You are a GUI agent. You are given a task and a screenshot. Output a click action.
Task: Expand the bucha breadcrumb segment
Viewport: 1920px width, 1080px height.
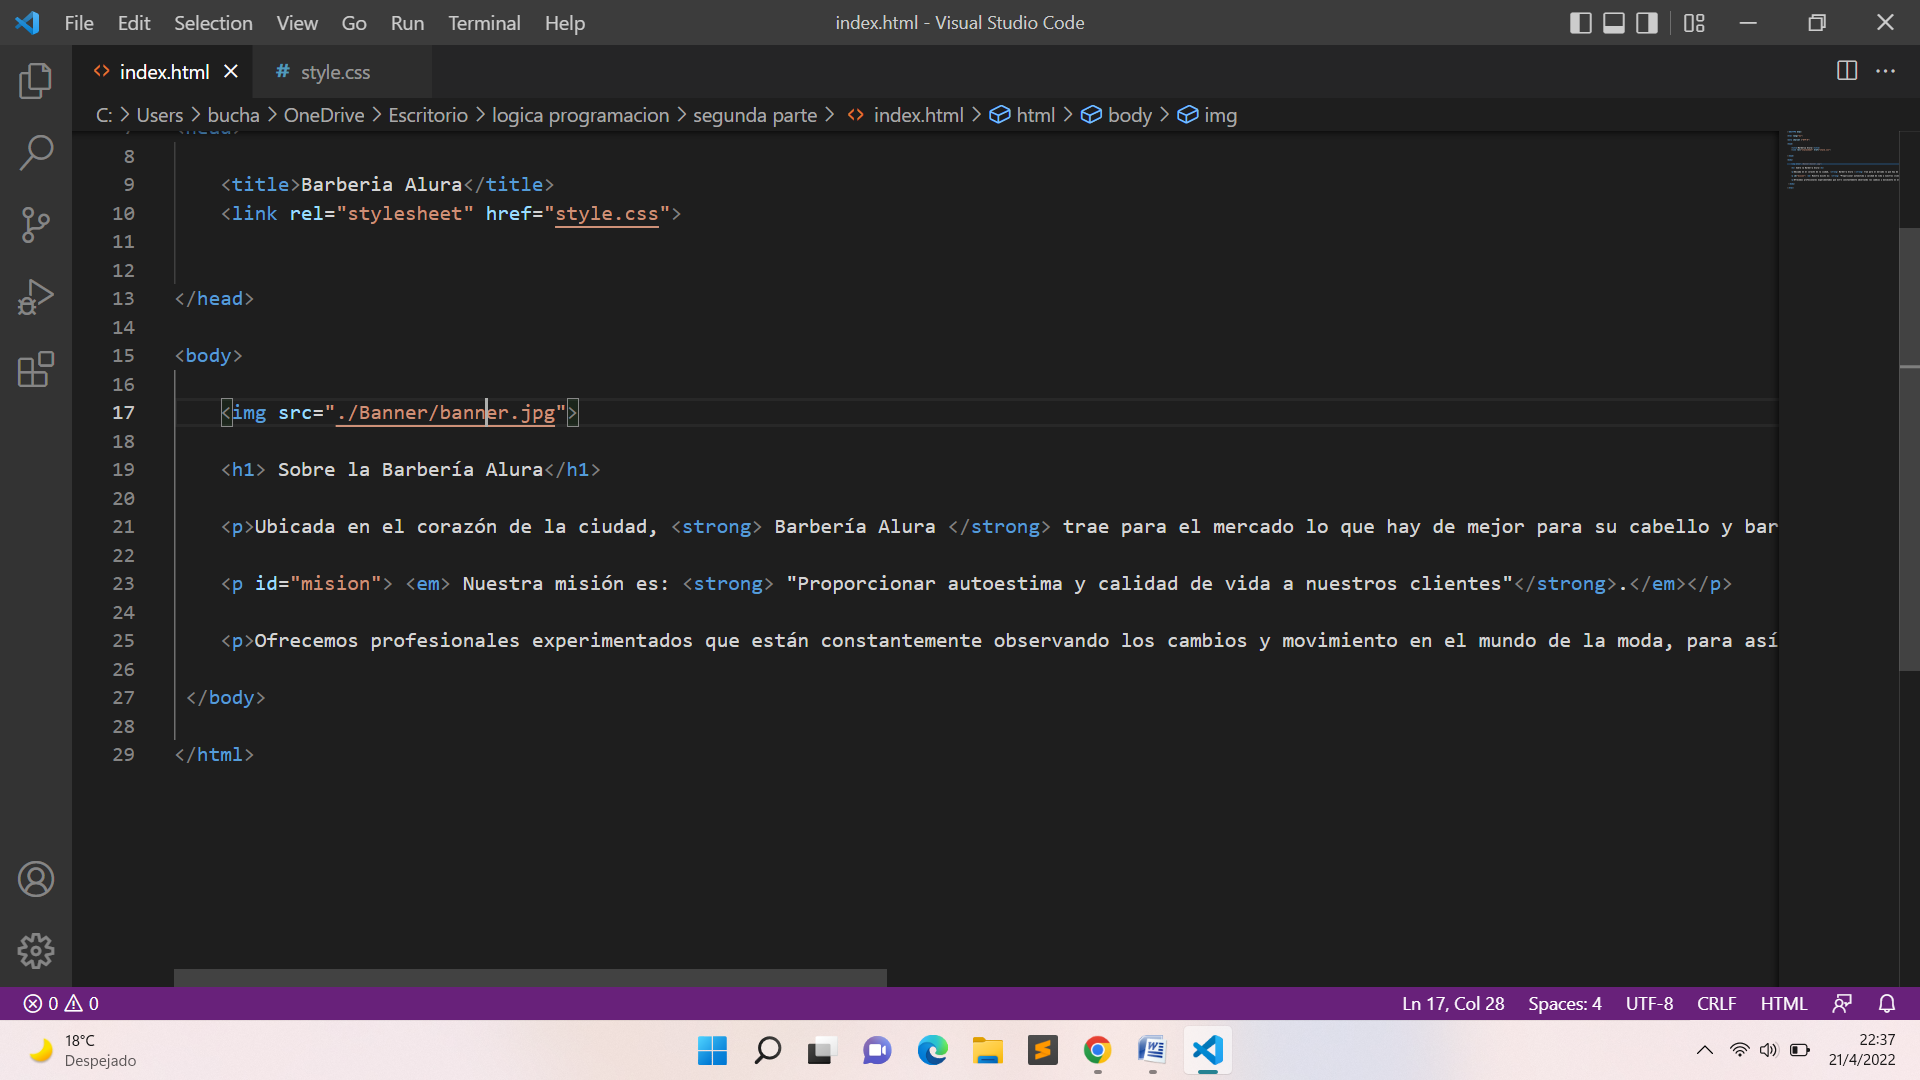(x=233, y=115)
